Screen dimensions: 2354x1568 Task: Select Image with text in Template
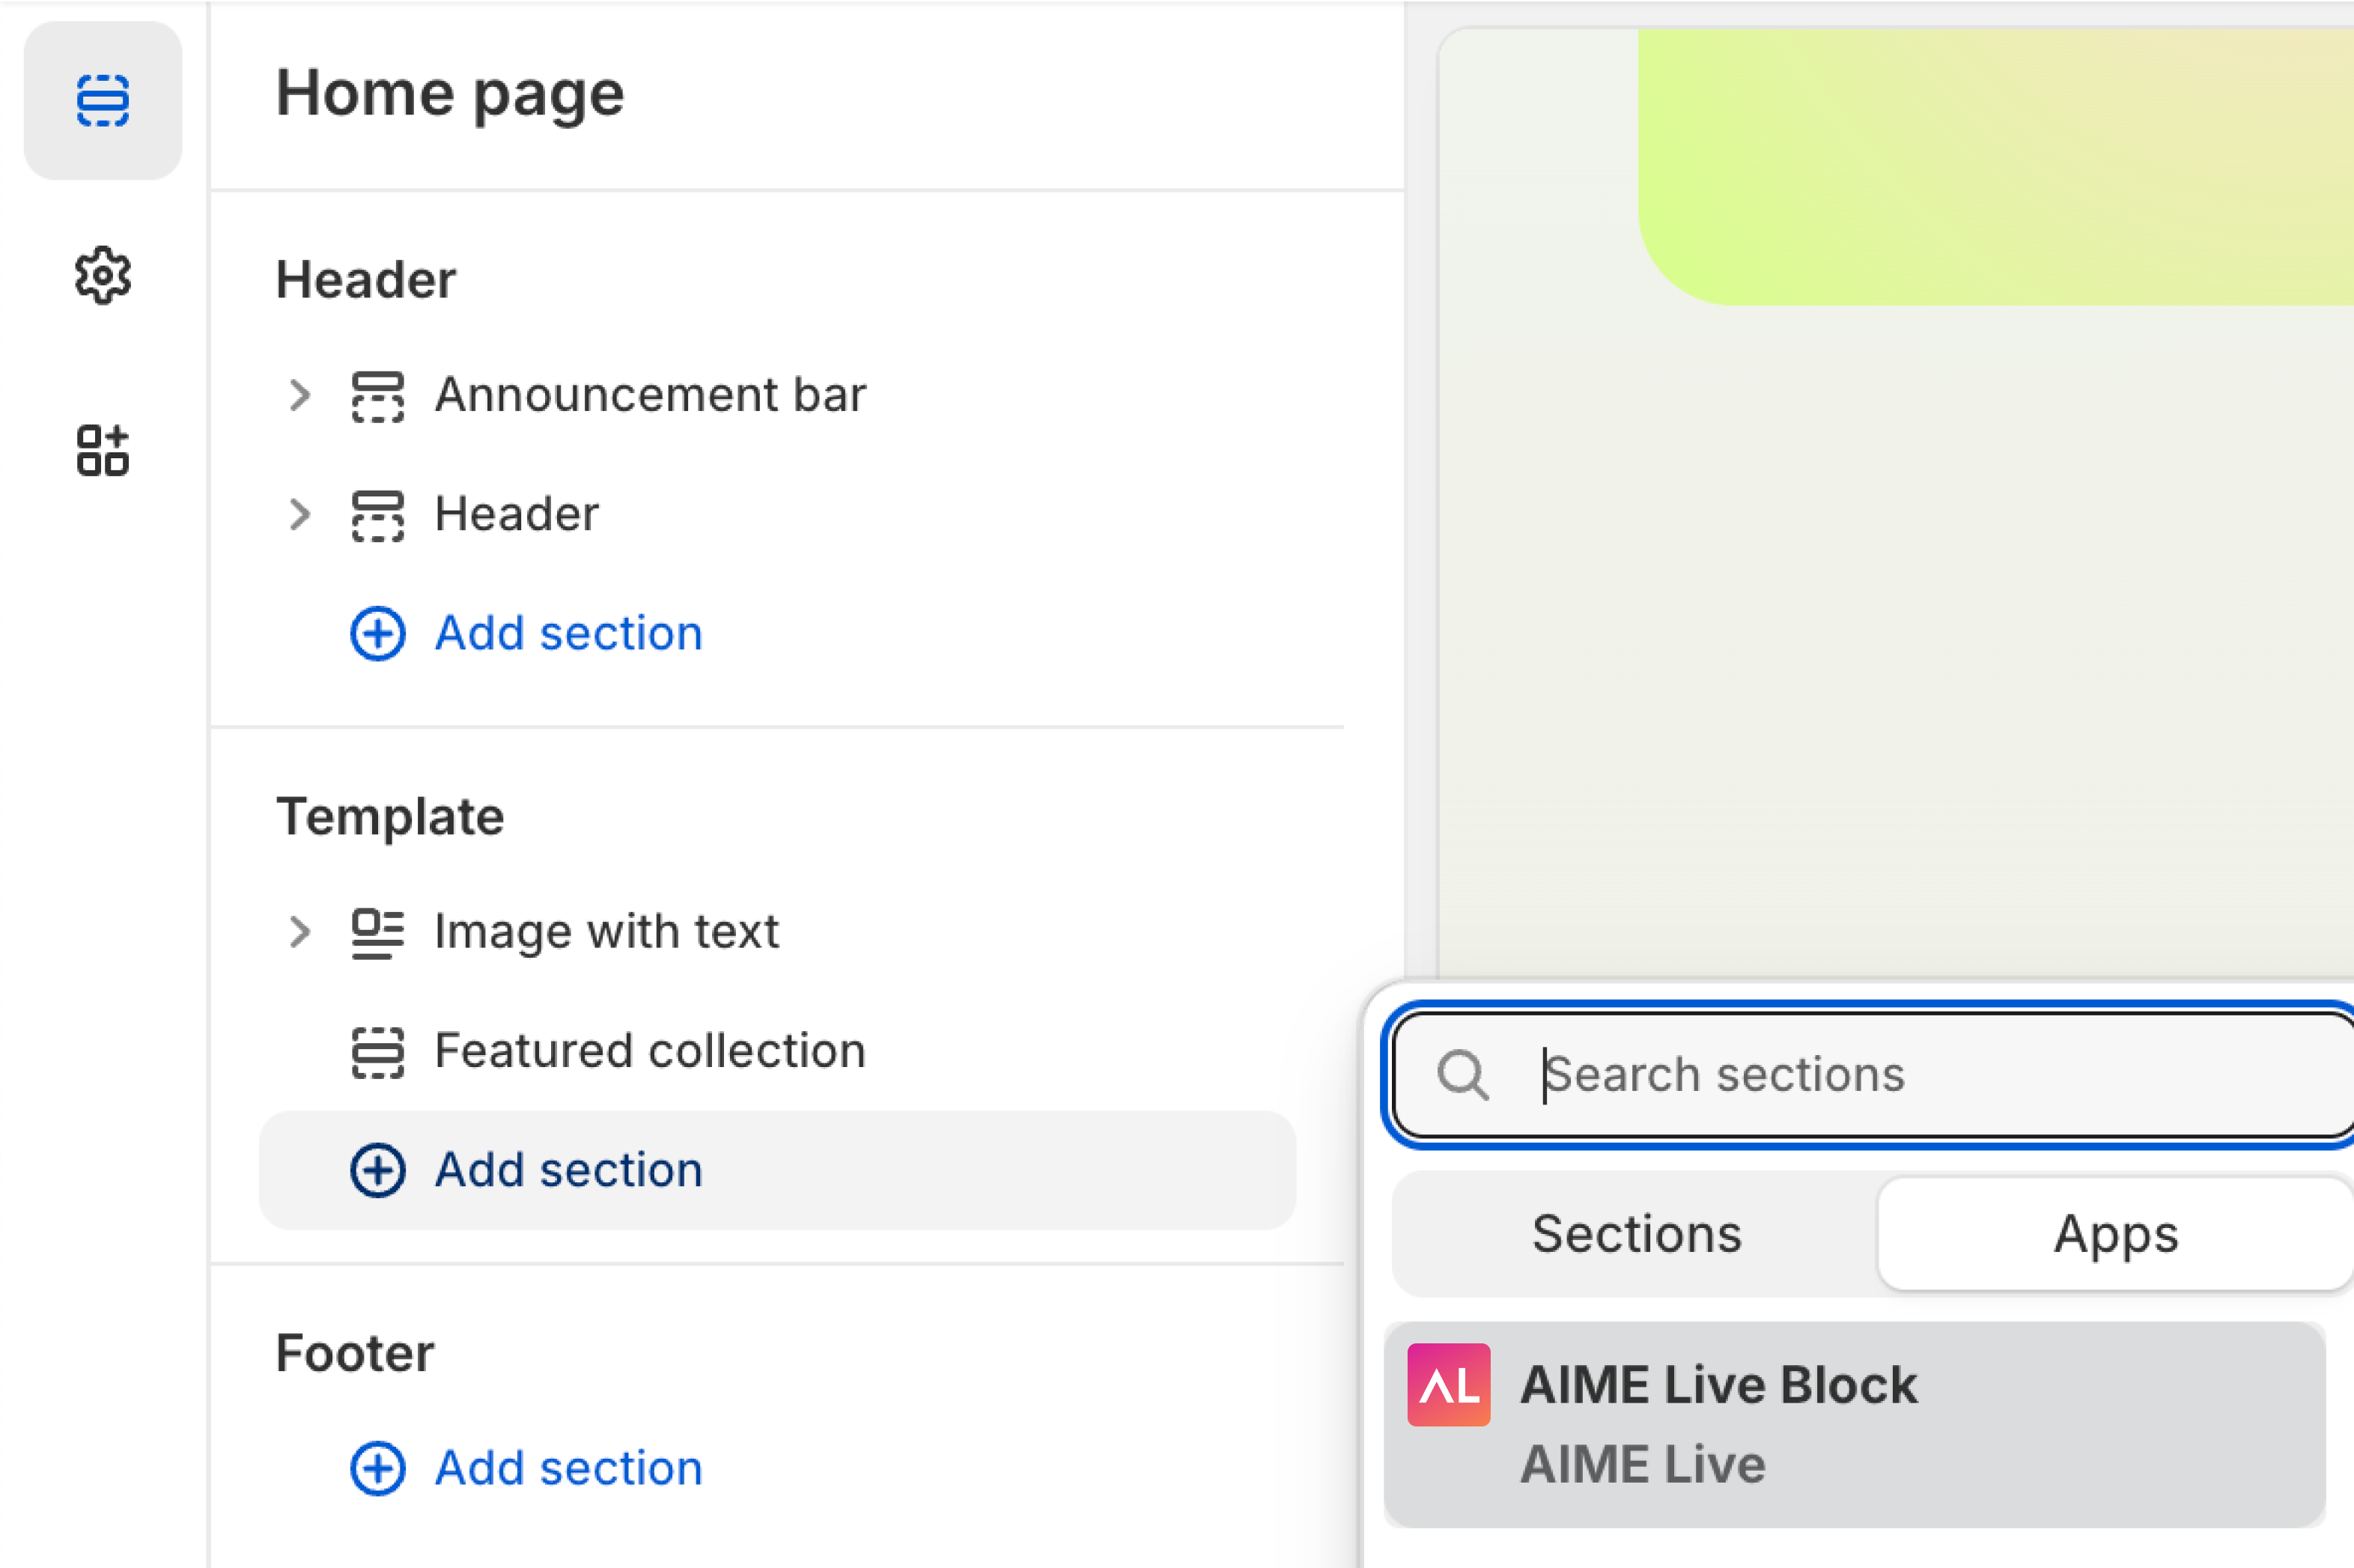607,932
